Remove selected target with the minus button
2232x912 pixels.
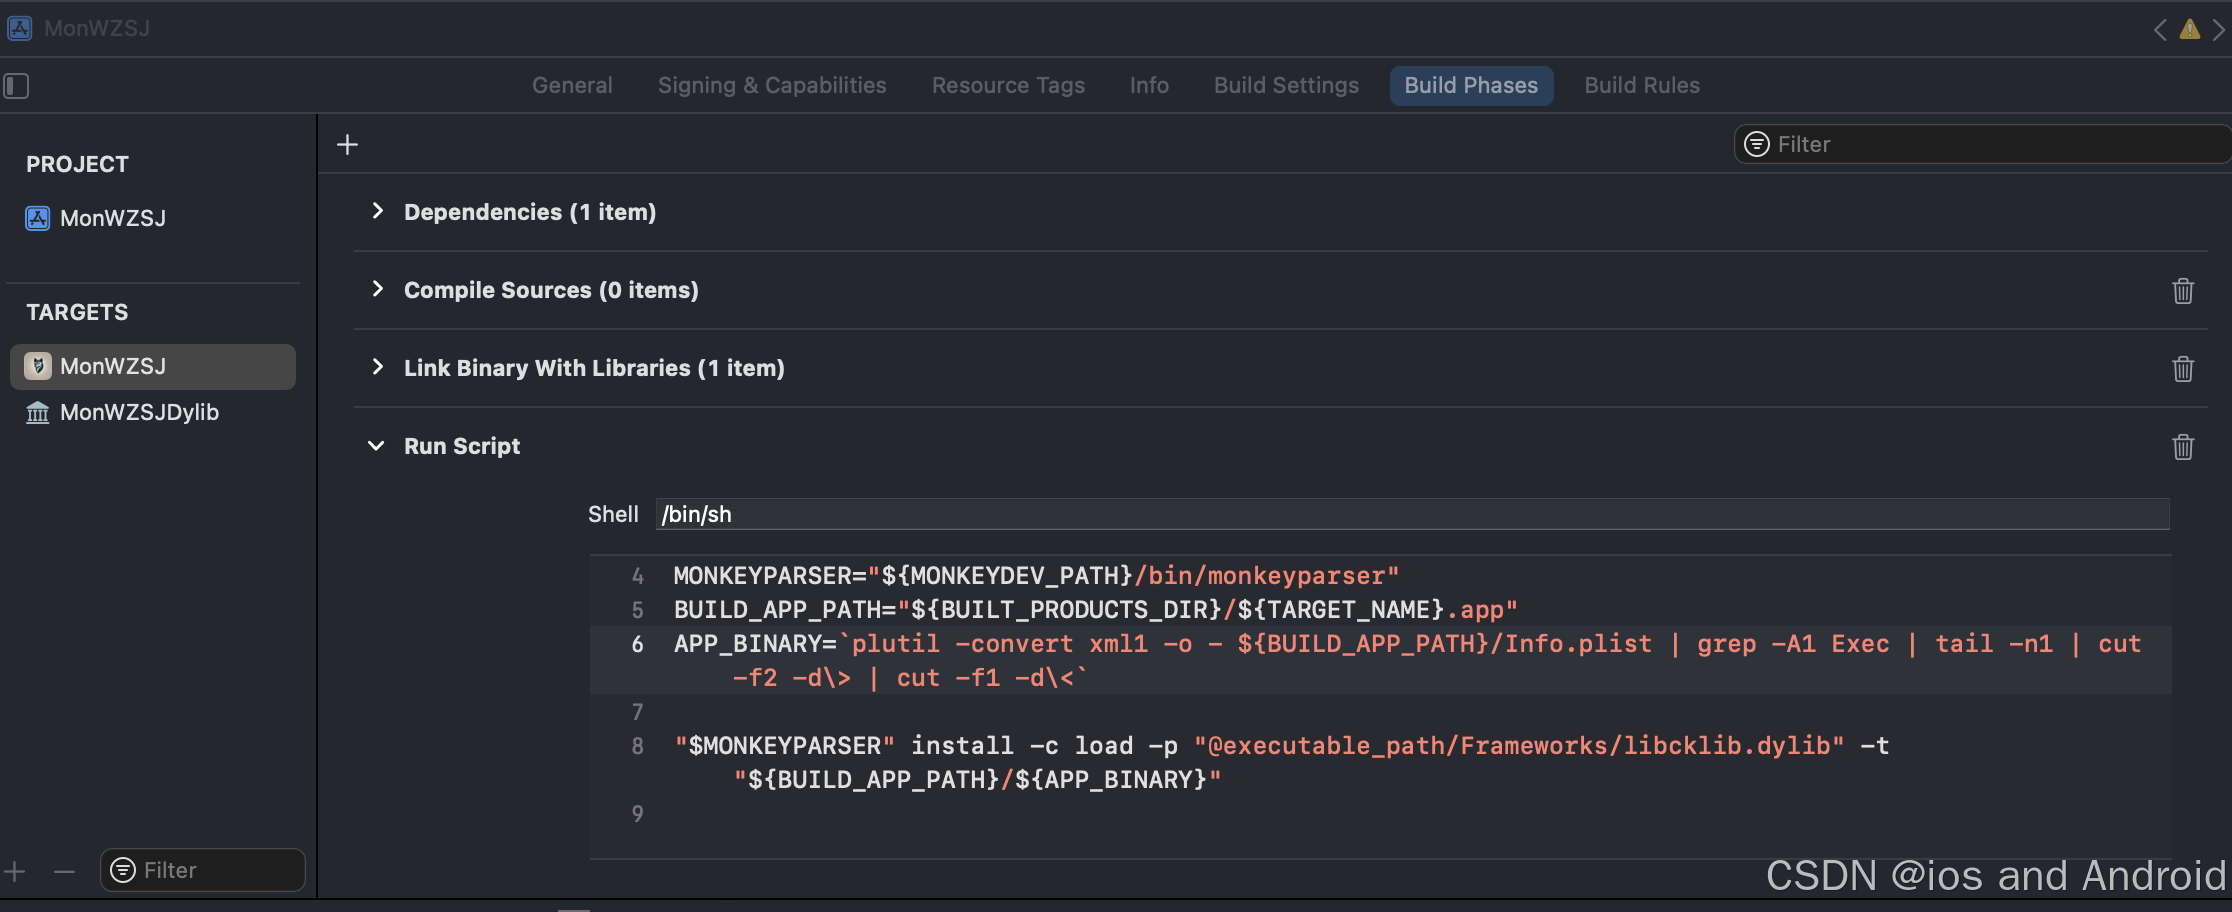click(63, 870)
